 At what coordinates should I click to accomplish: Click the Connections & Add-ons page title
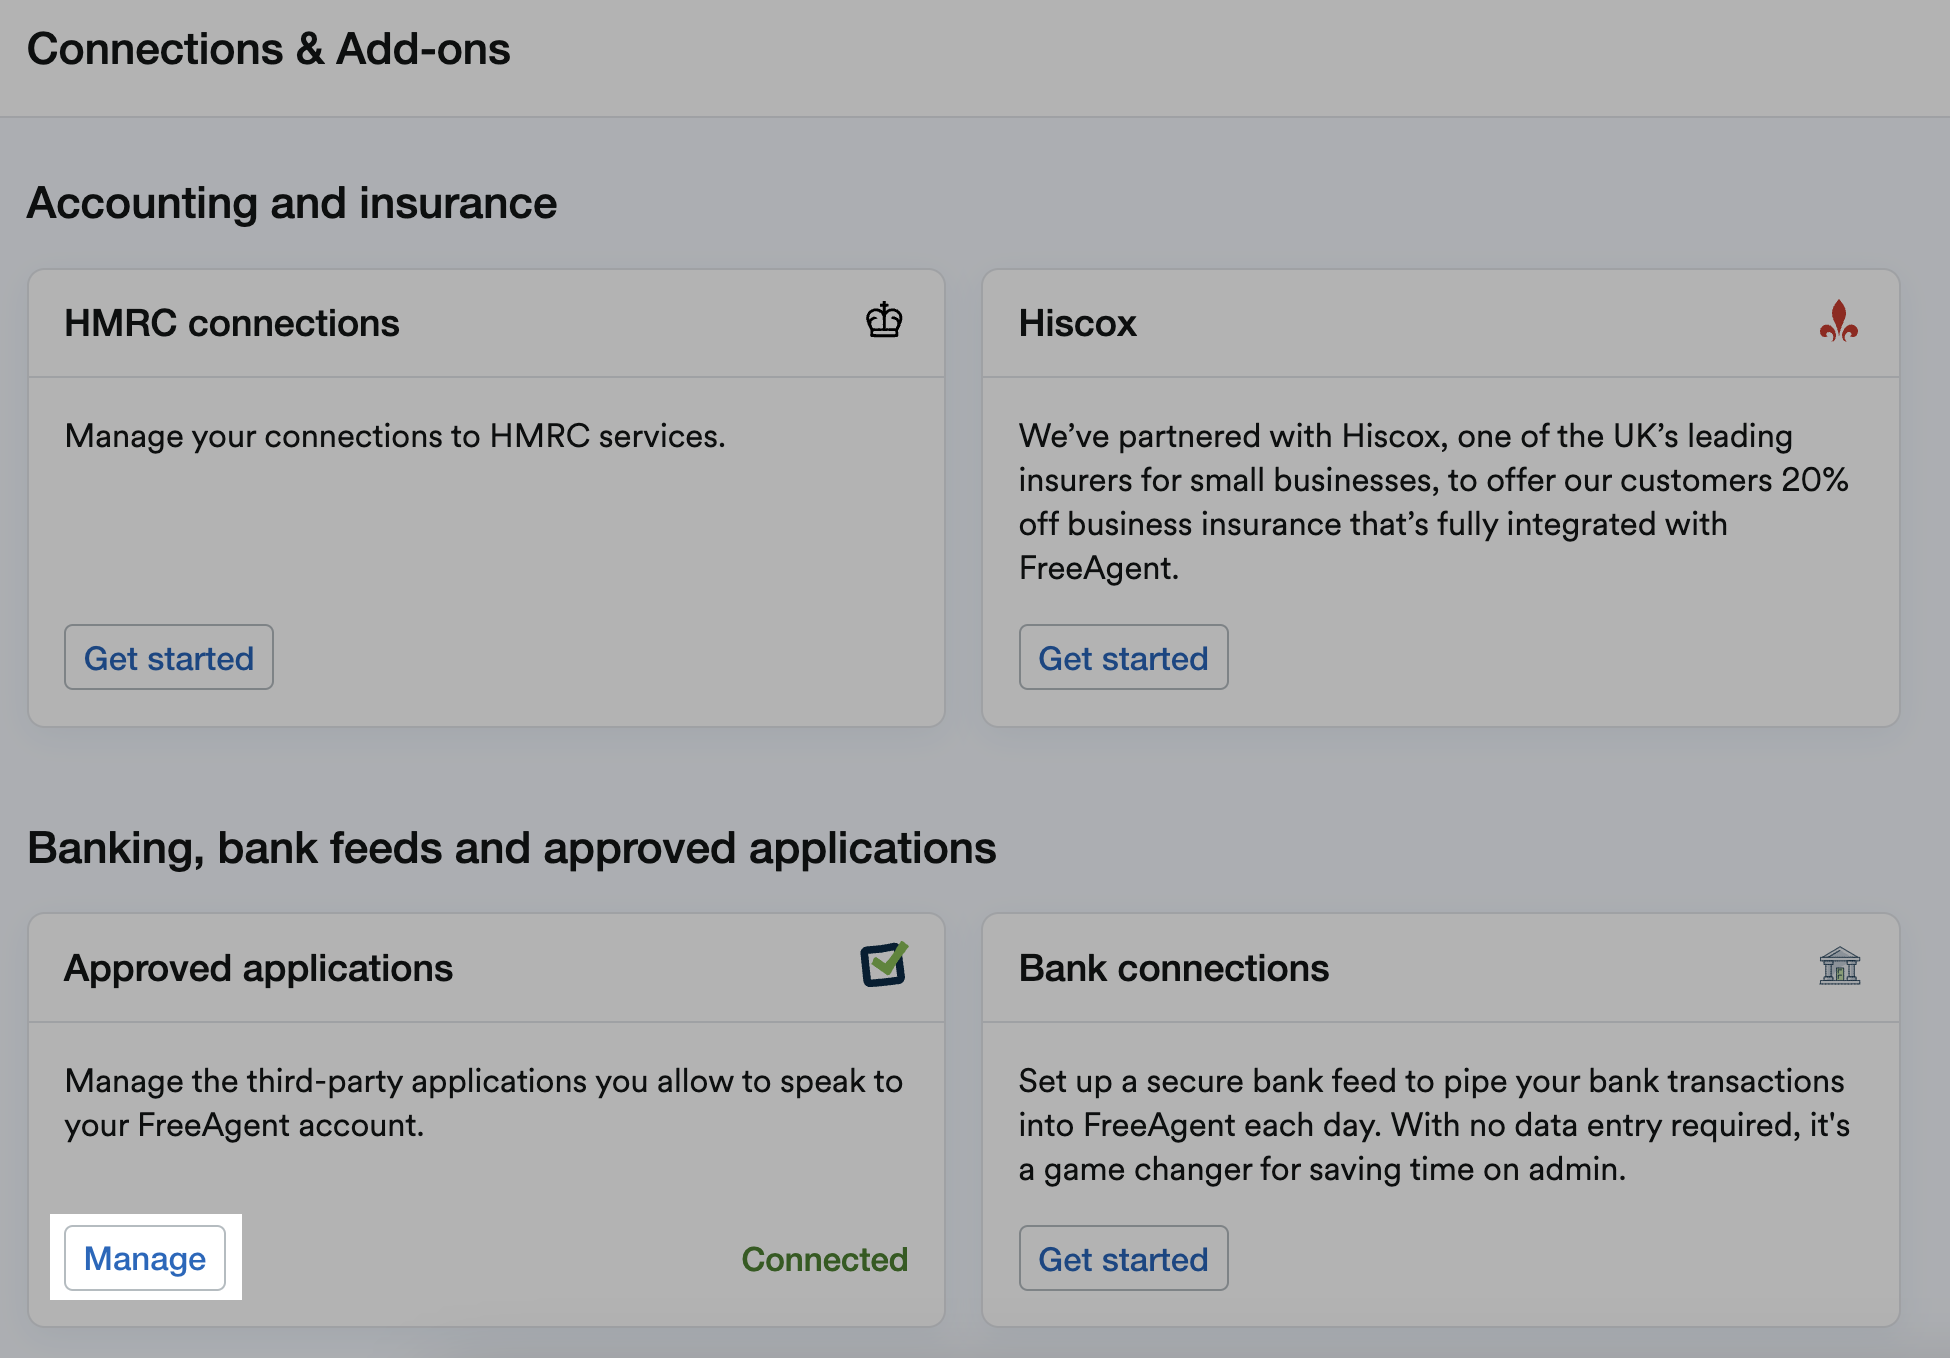coord(268,49)
